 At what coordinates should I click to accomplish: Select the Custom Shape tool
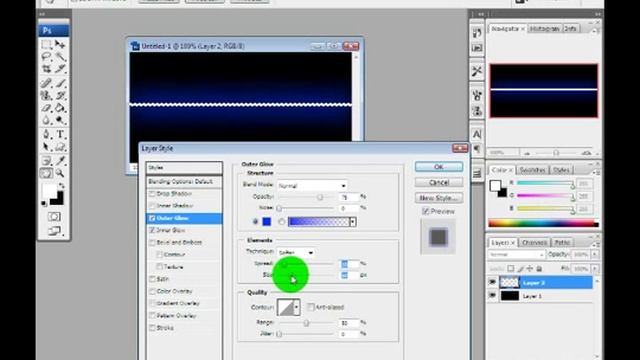tap(60, 147)
